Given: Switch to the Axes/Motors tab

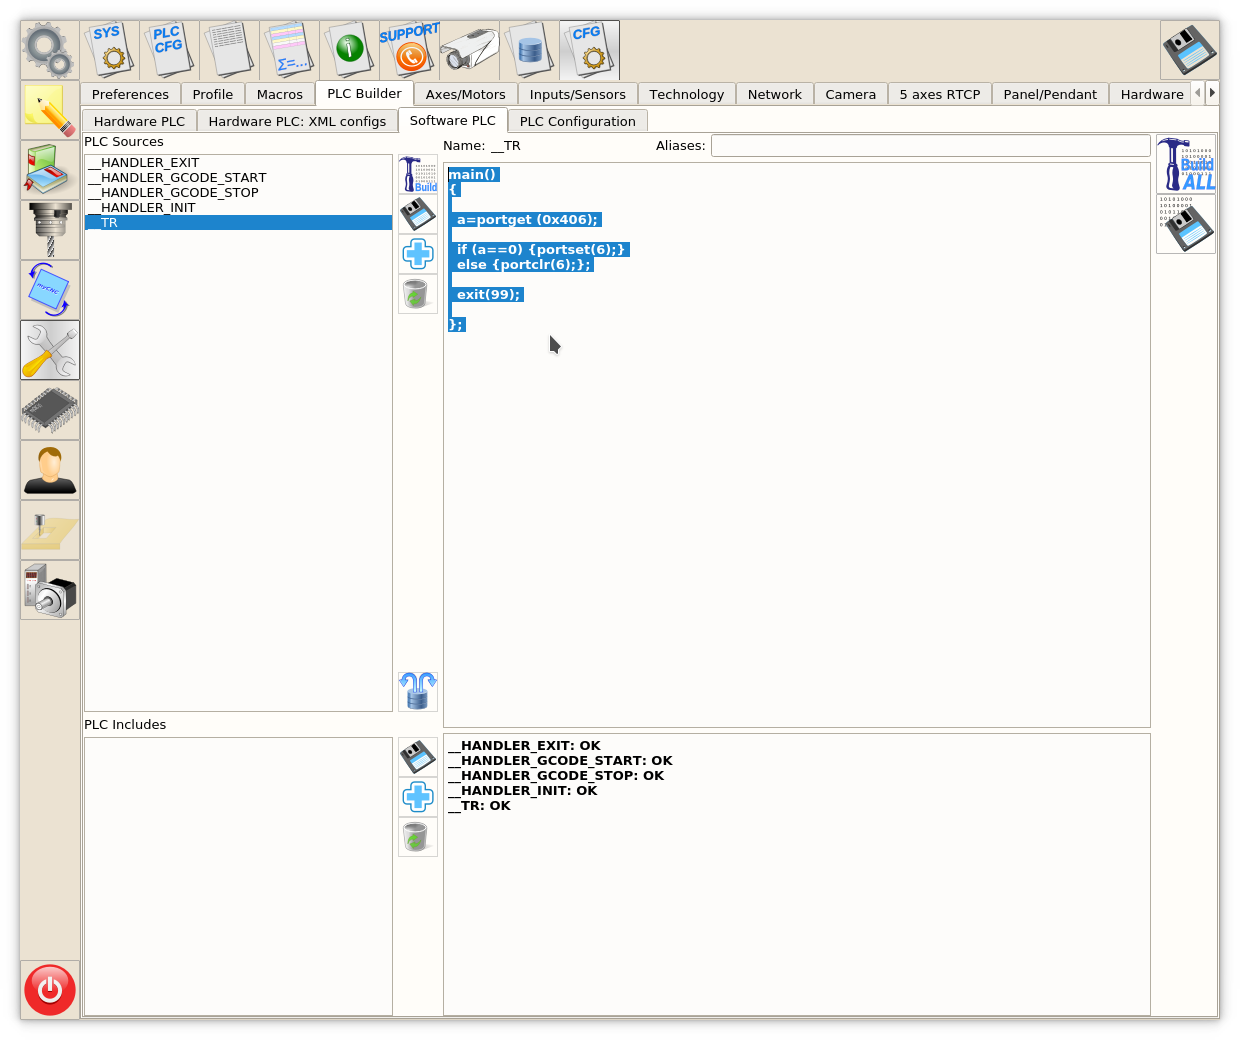Looking at the screenshot, I should pyautogui.click(x=465, y=94).
